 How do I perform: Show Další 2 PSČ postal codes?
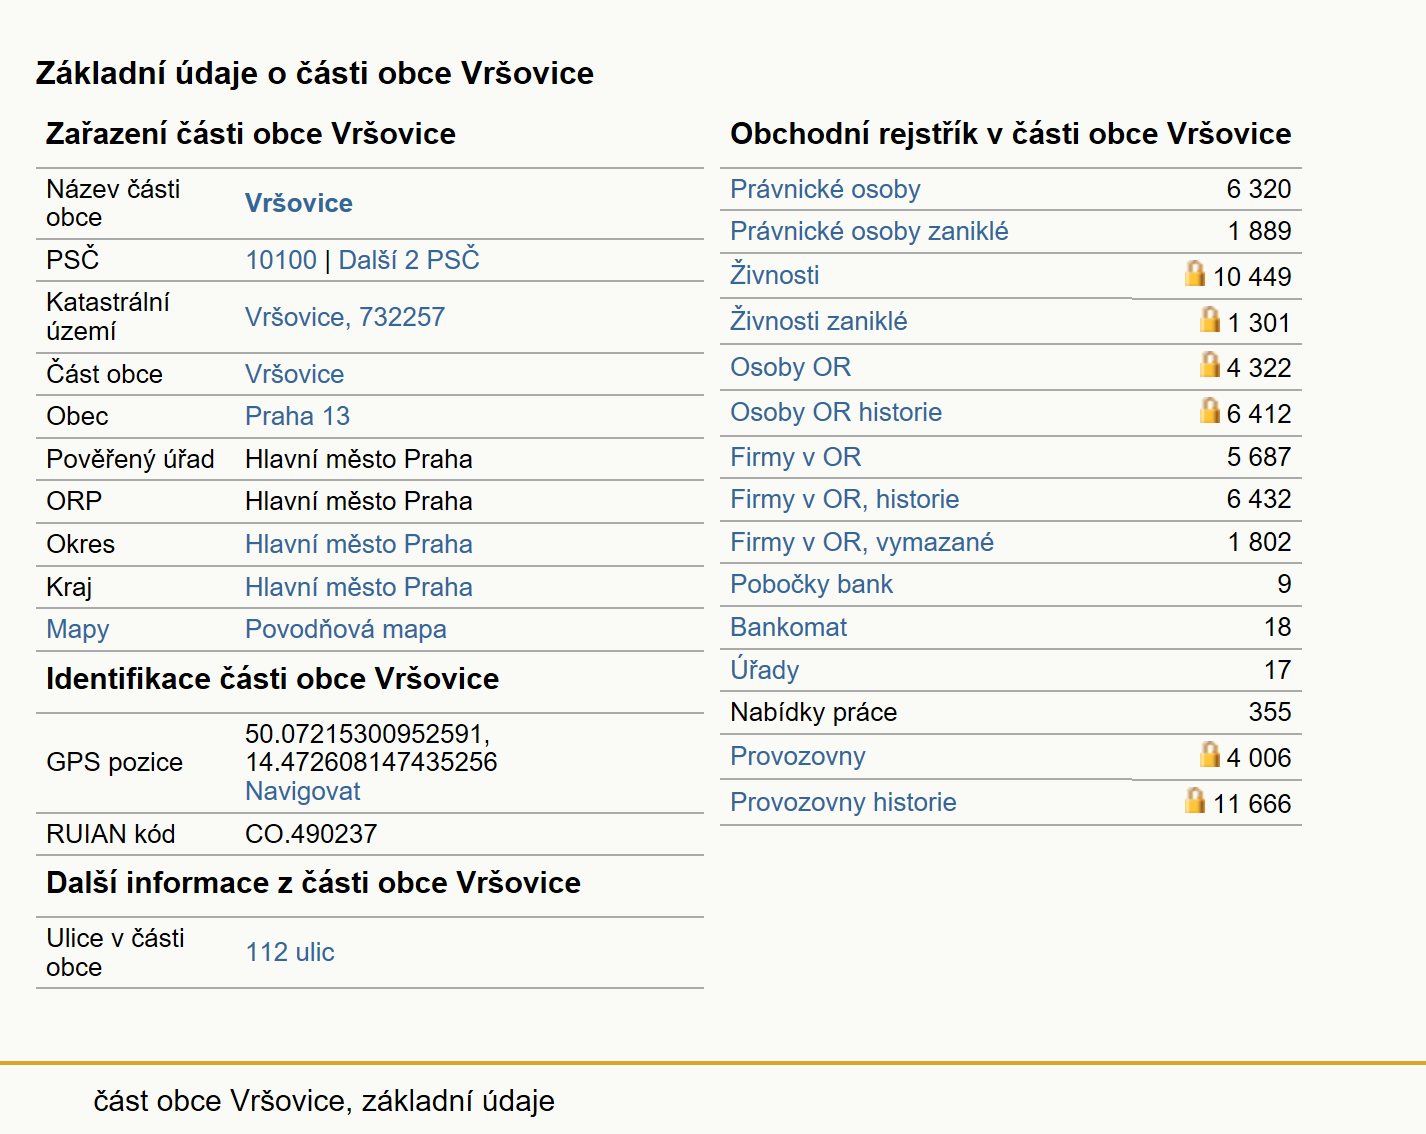(409, 260)
